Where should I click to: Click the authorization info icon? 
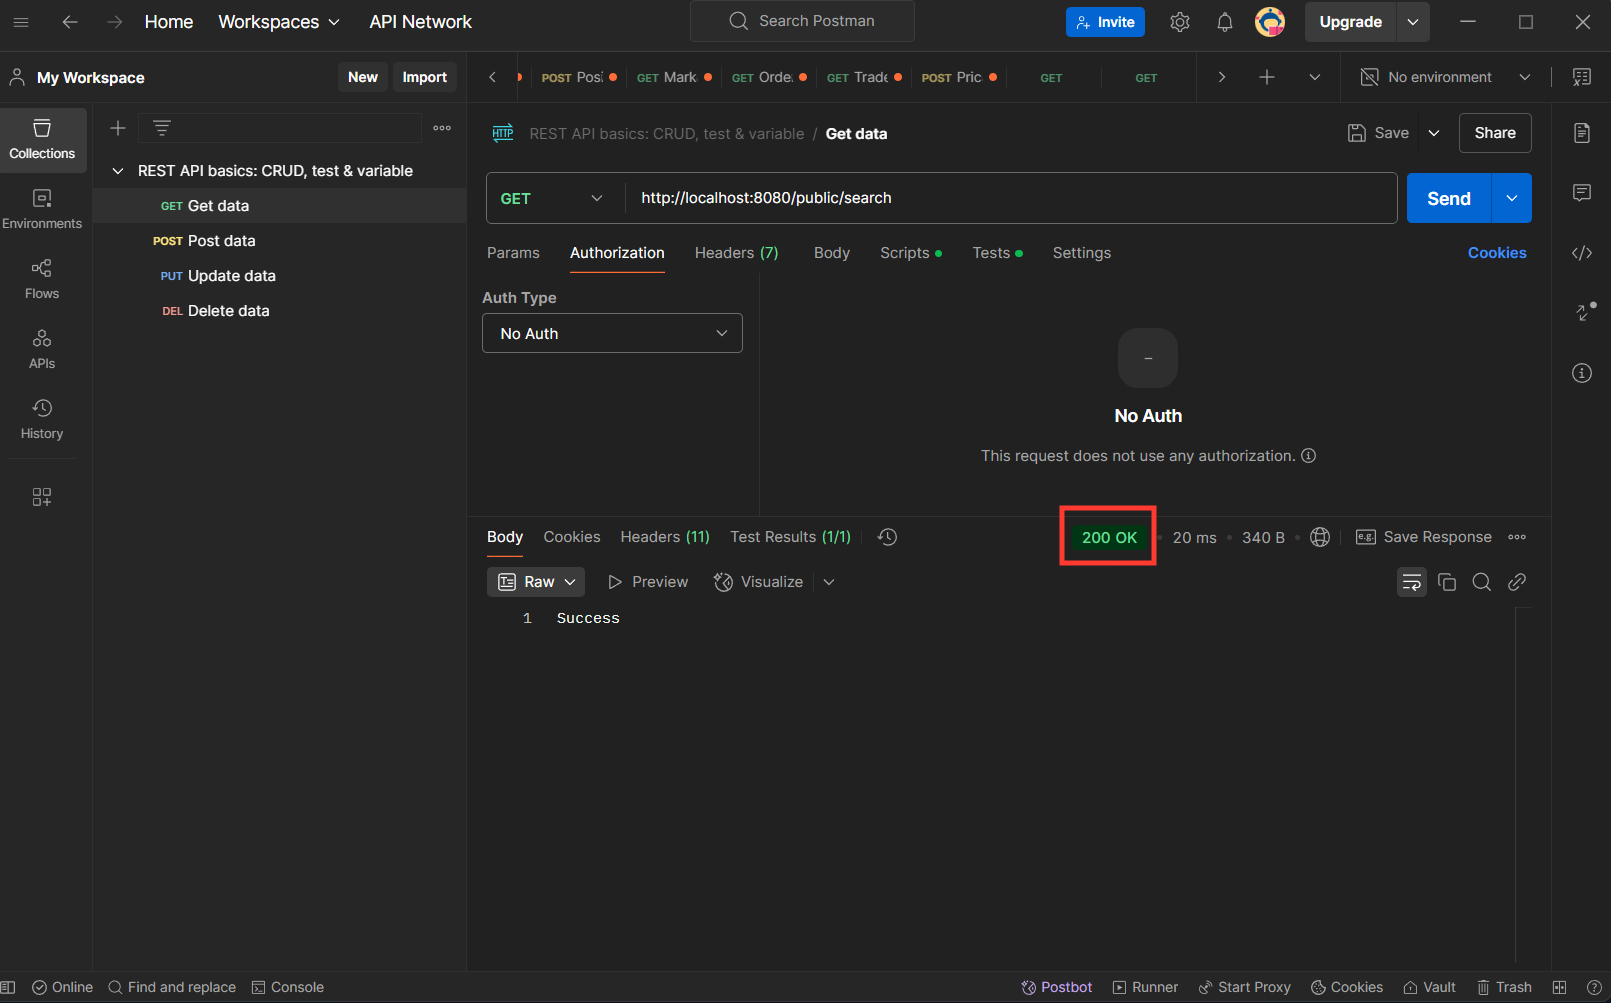tap(1308, 456)
